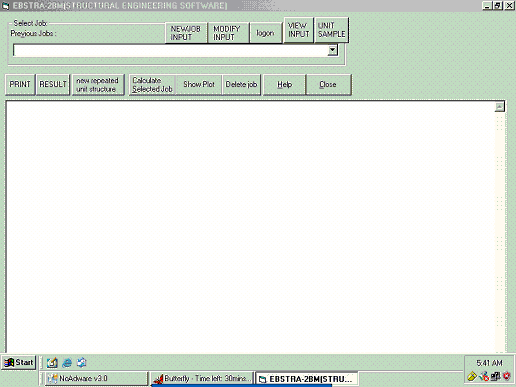The image size is (516, 387).
Task: Click the Close button in the toolbar
Action: (328, 85)
